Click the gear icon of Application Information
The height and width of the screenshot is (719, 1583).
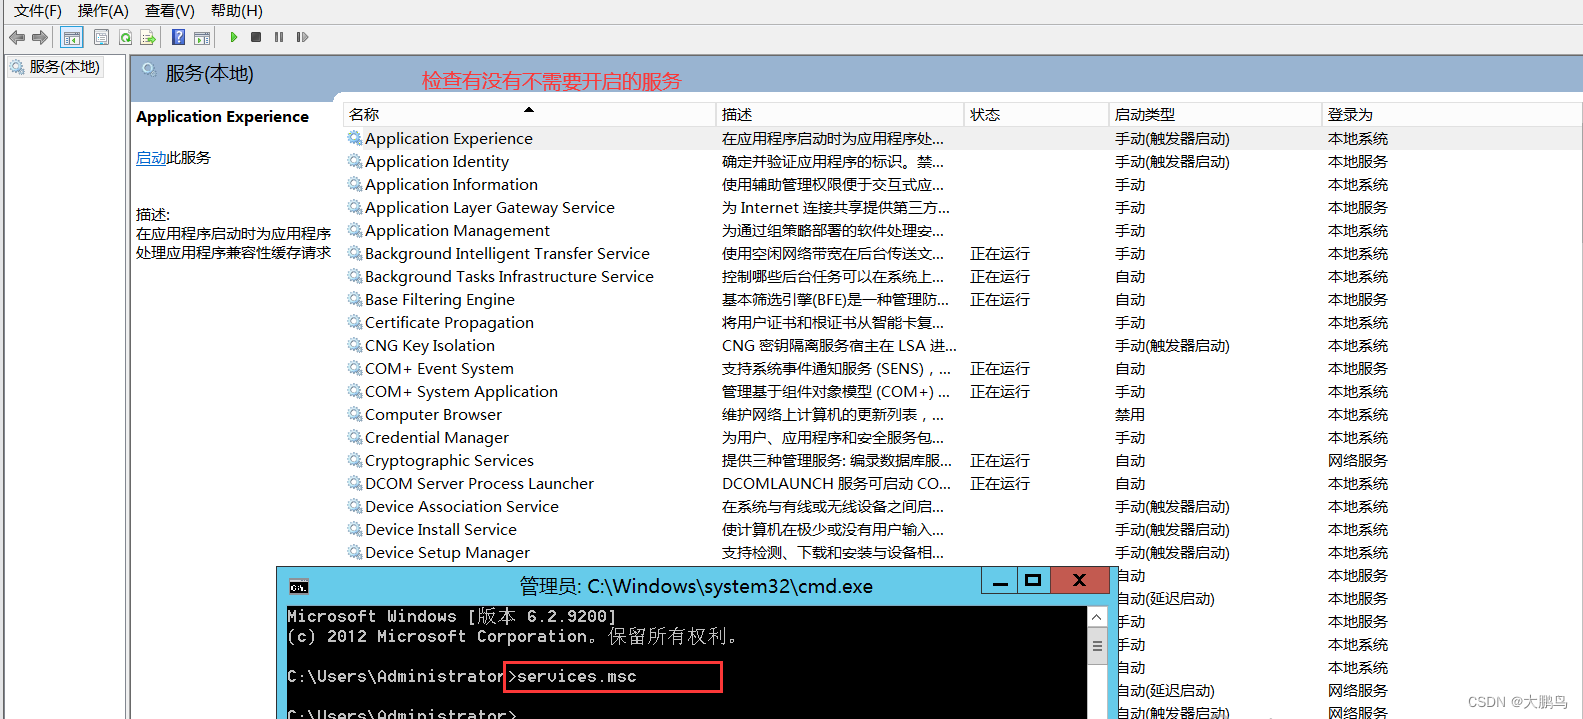pos(355,184)
